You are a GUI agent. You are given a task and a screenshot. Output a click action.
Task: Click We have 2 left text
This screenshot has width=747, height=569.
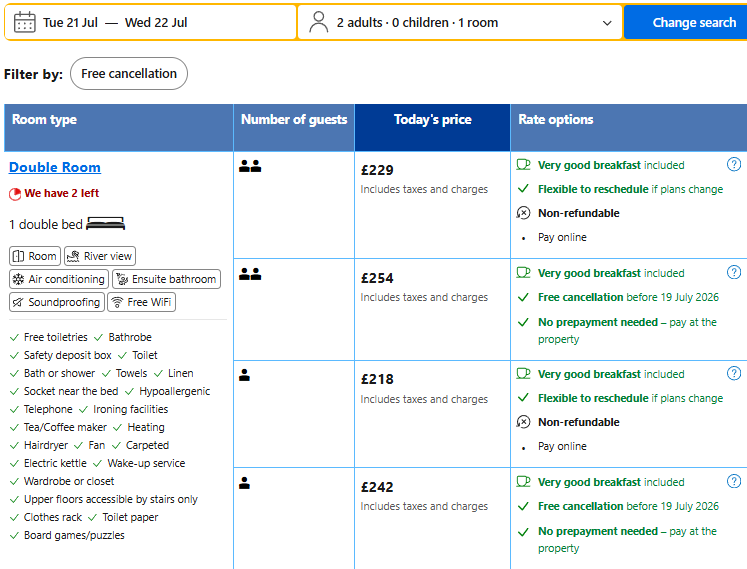62,193
